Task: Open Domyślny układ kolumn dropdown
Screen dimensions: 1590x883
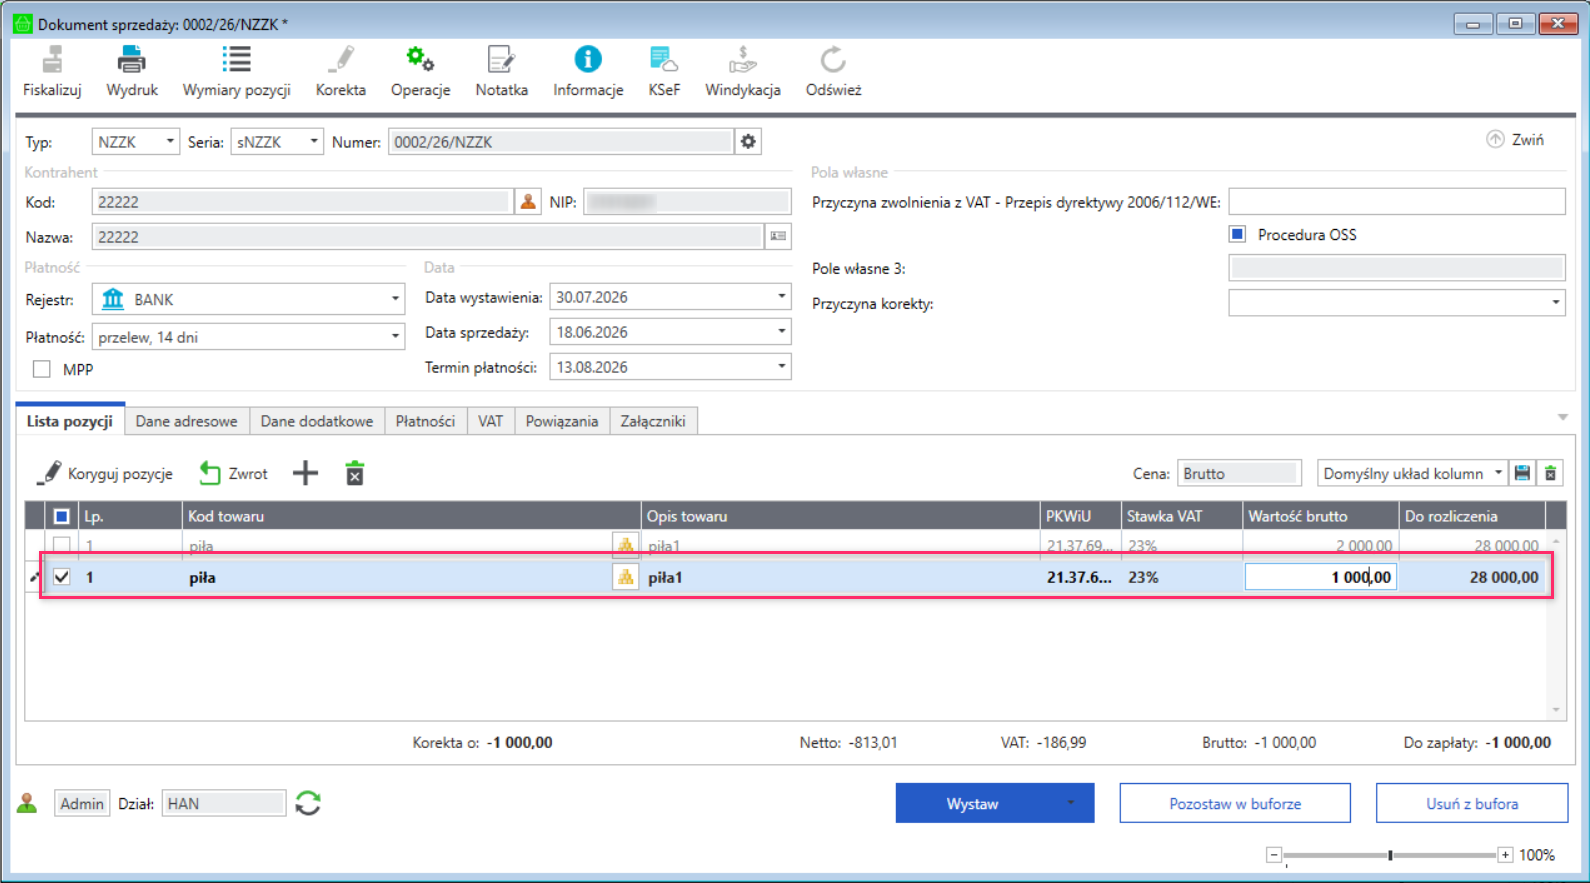Action: pos(1498,473)
